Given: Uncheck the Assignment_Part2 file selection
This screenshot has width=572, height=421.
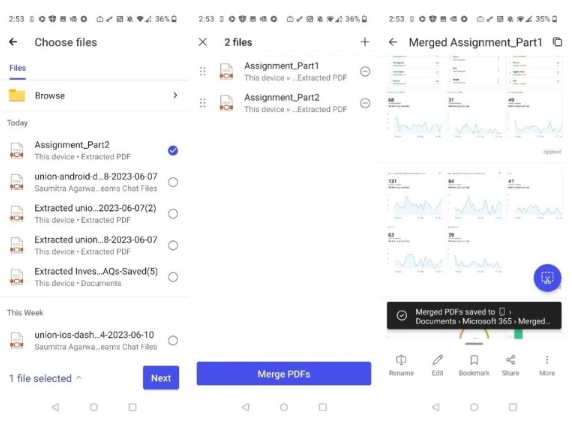Looking at the screenshot, I should point(173,150).
